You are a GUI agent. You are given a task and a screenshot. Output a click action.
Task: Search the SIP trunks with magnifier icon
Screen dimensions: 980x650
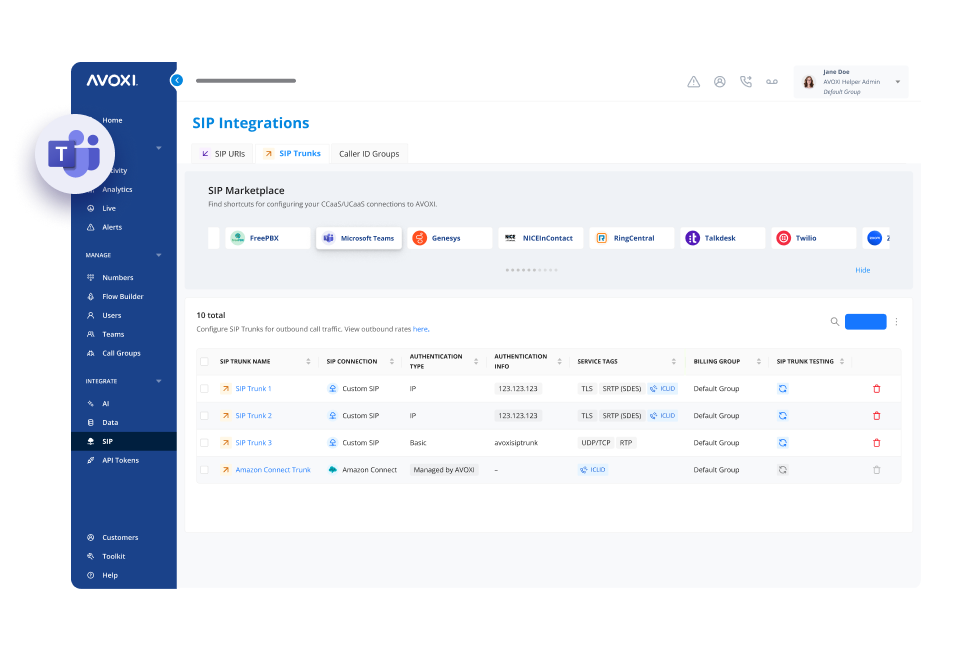(x=835, y=322)
